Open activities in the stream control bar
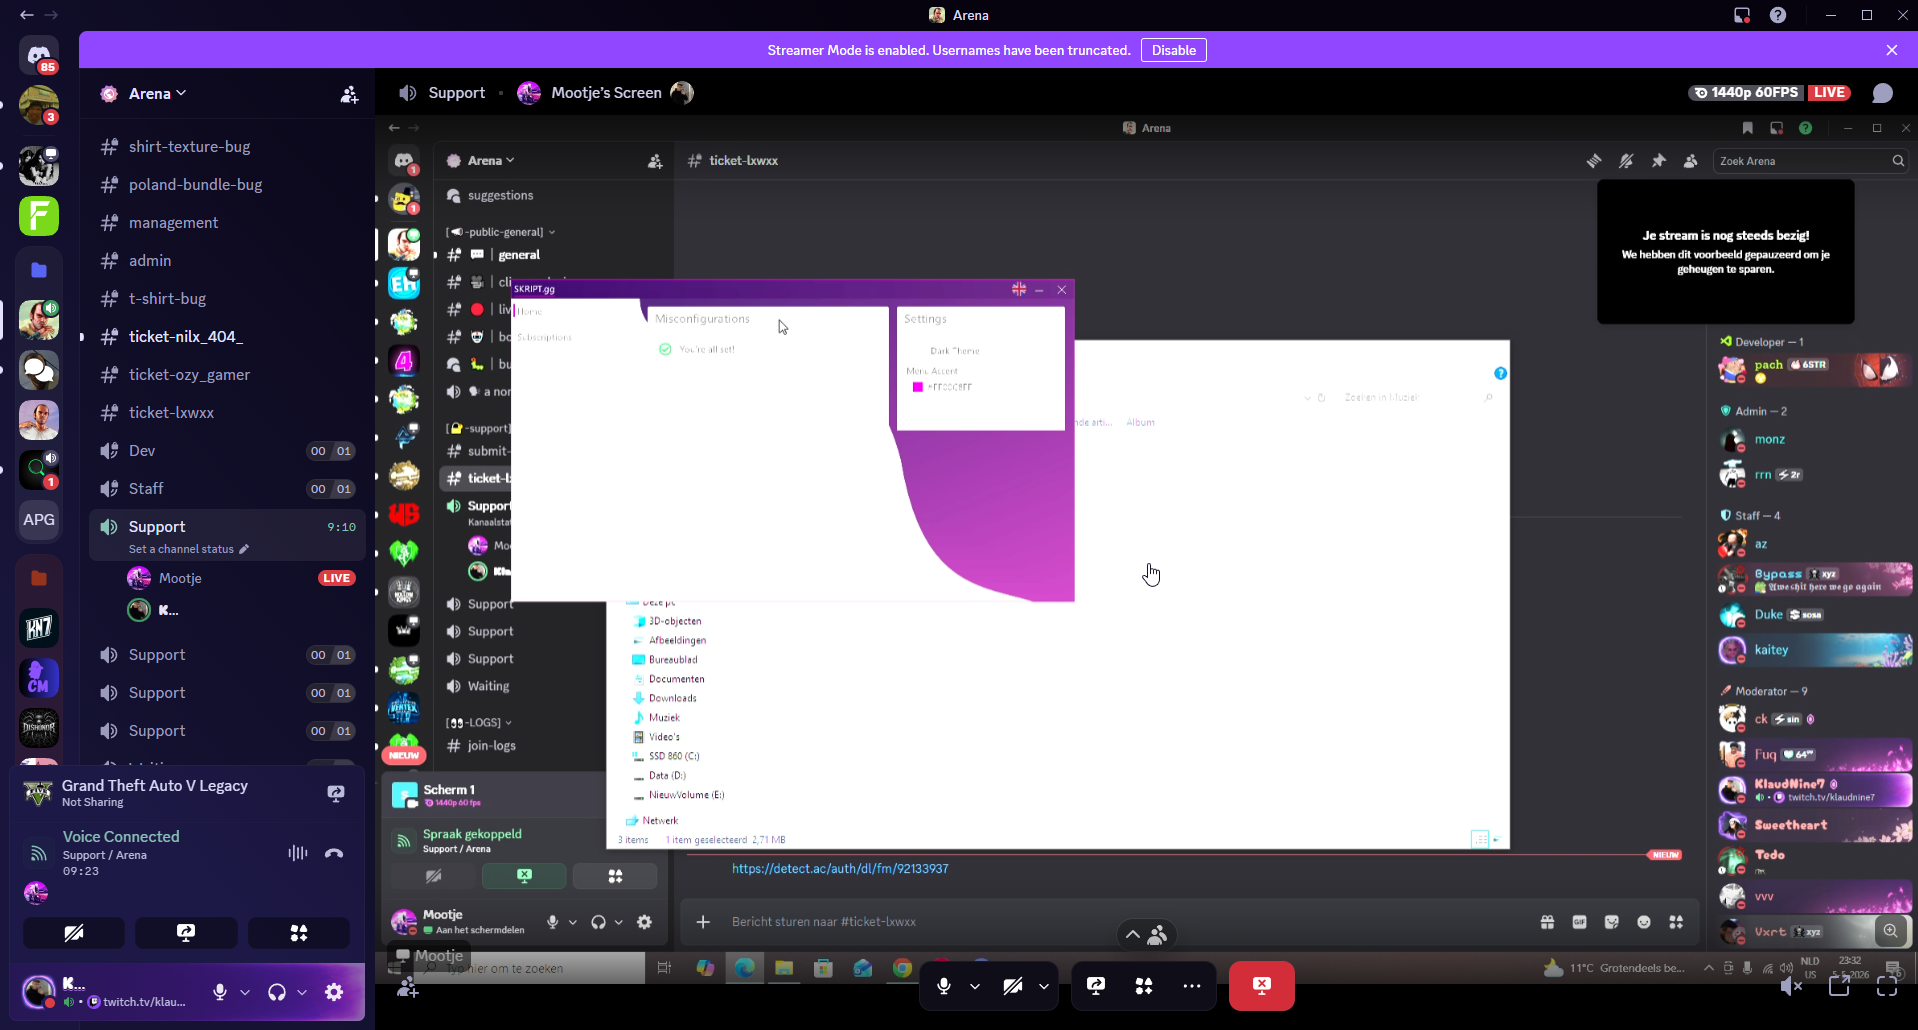1918x1030 pixels. tap(1144, 986)
